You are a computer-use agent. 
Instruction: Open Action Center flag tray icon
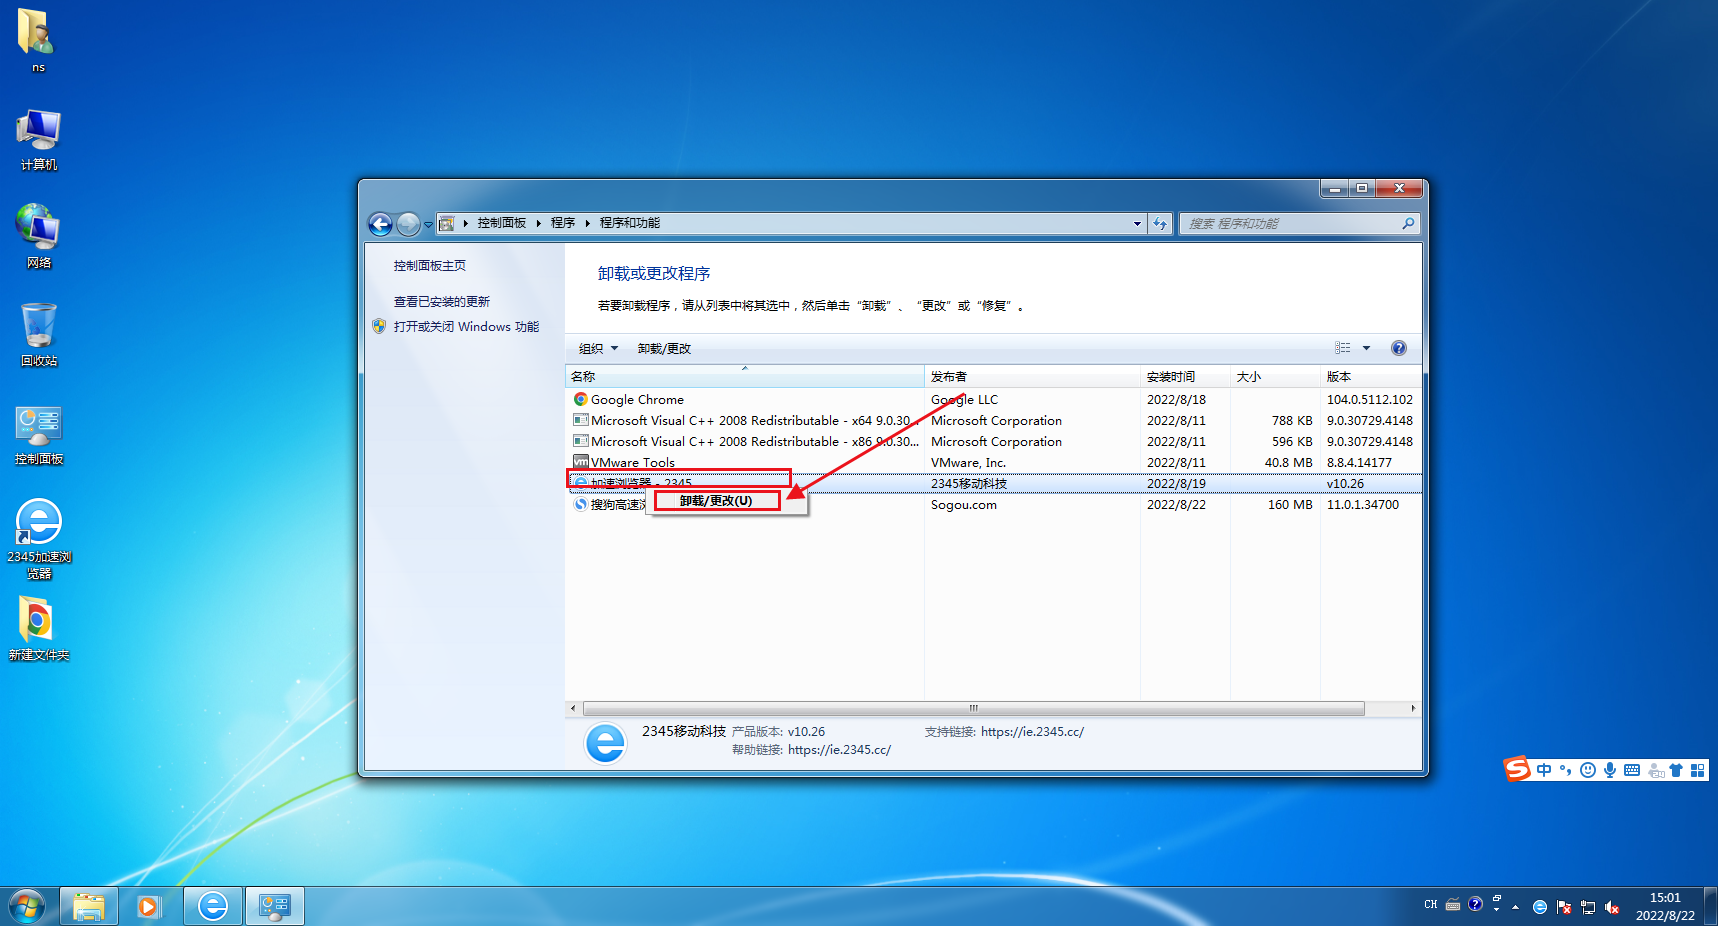1564,907
